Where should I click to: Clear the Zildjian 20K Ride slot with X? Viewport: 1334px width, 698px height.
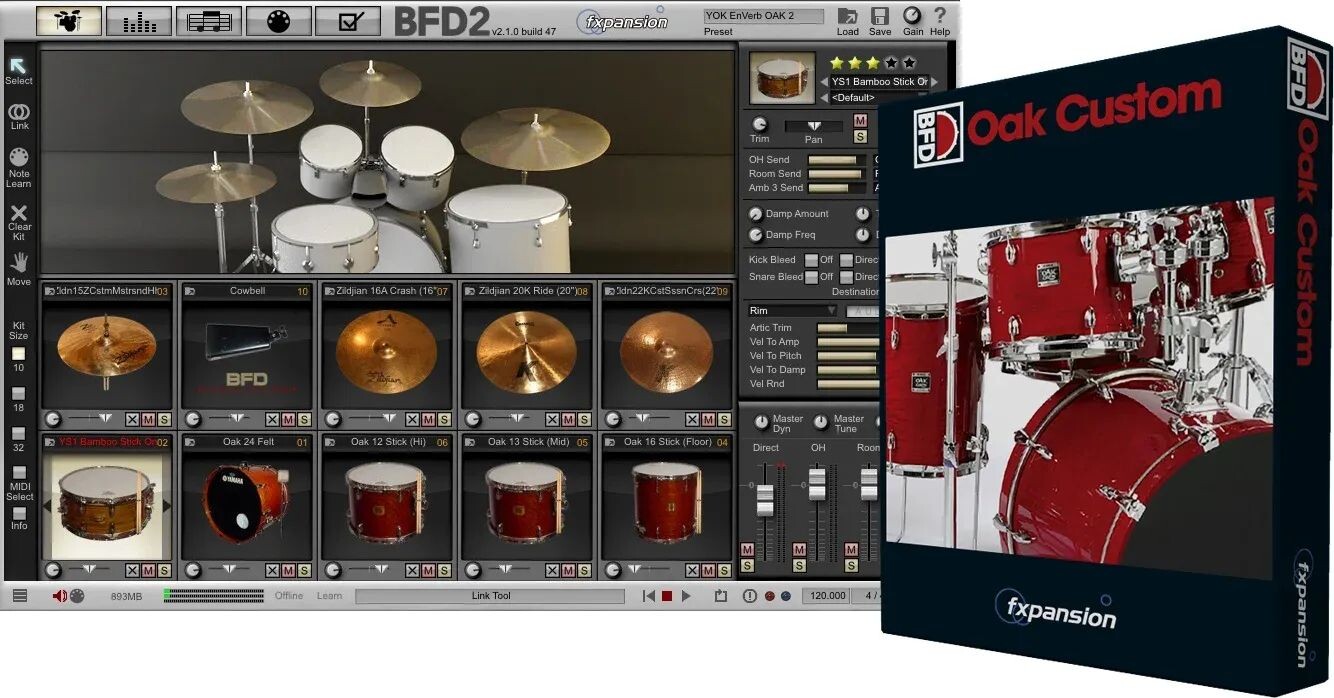click(x=552, y=419)
